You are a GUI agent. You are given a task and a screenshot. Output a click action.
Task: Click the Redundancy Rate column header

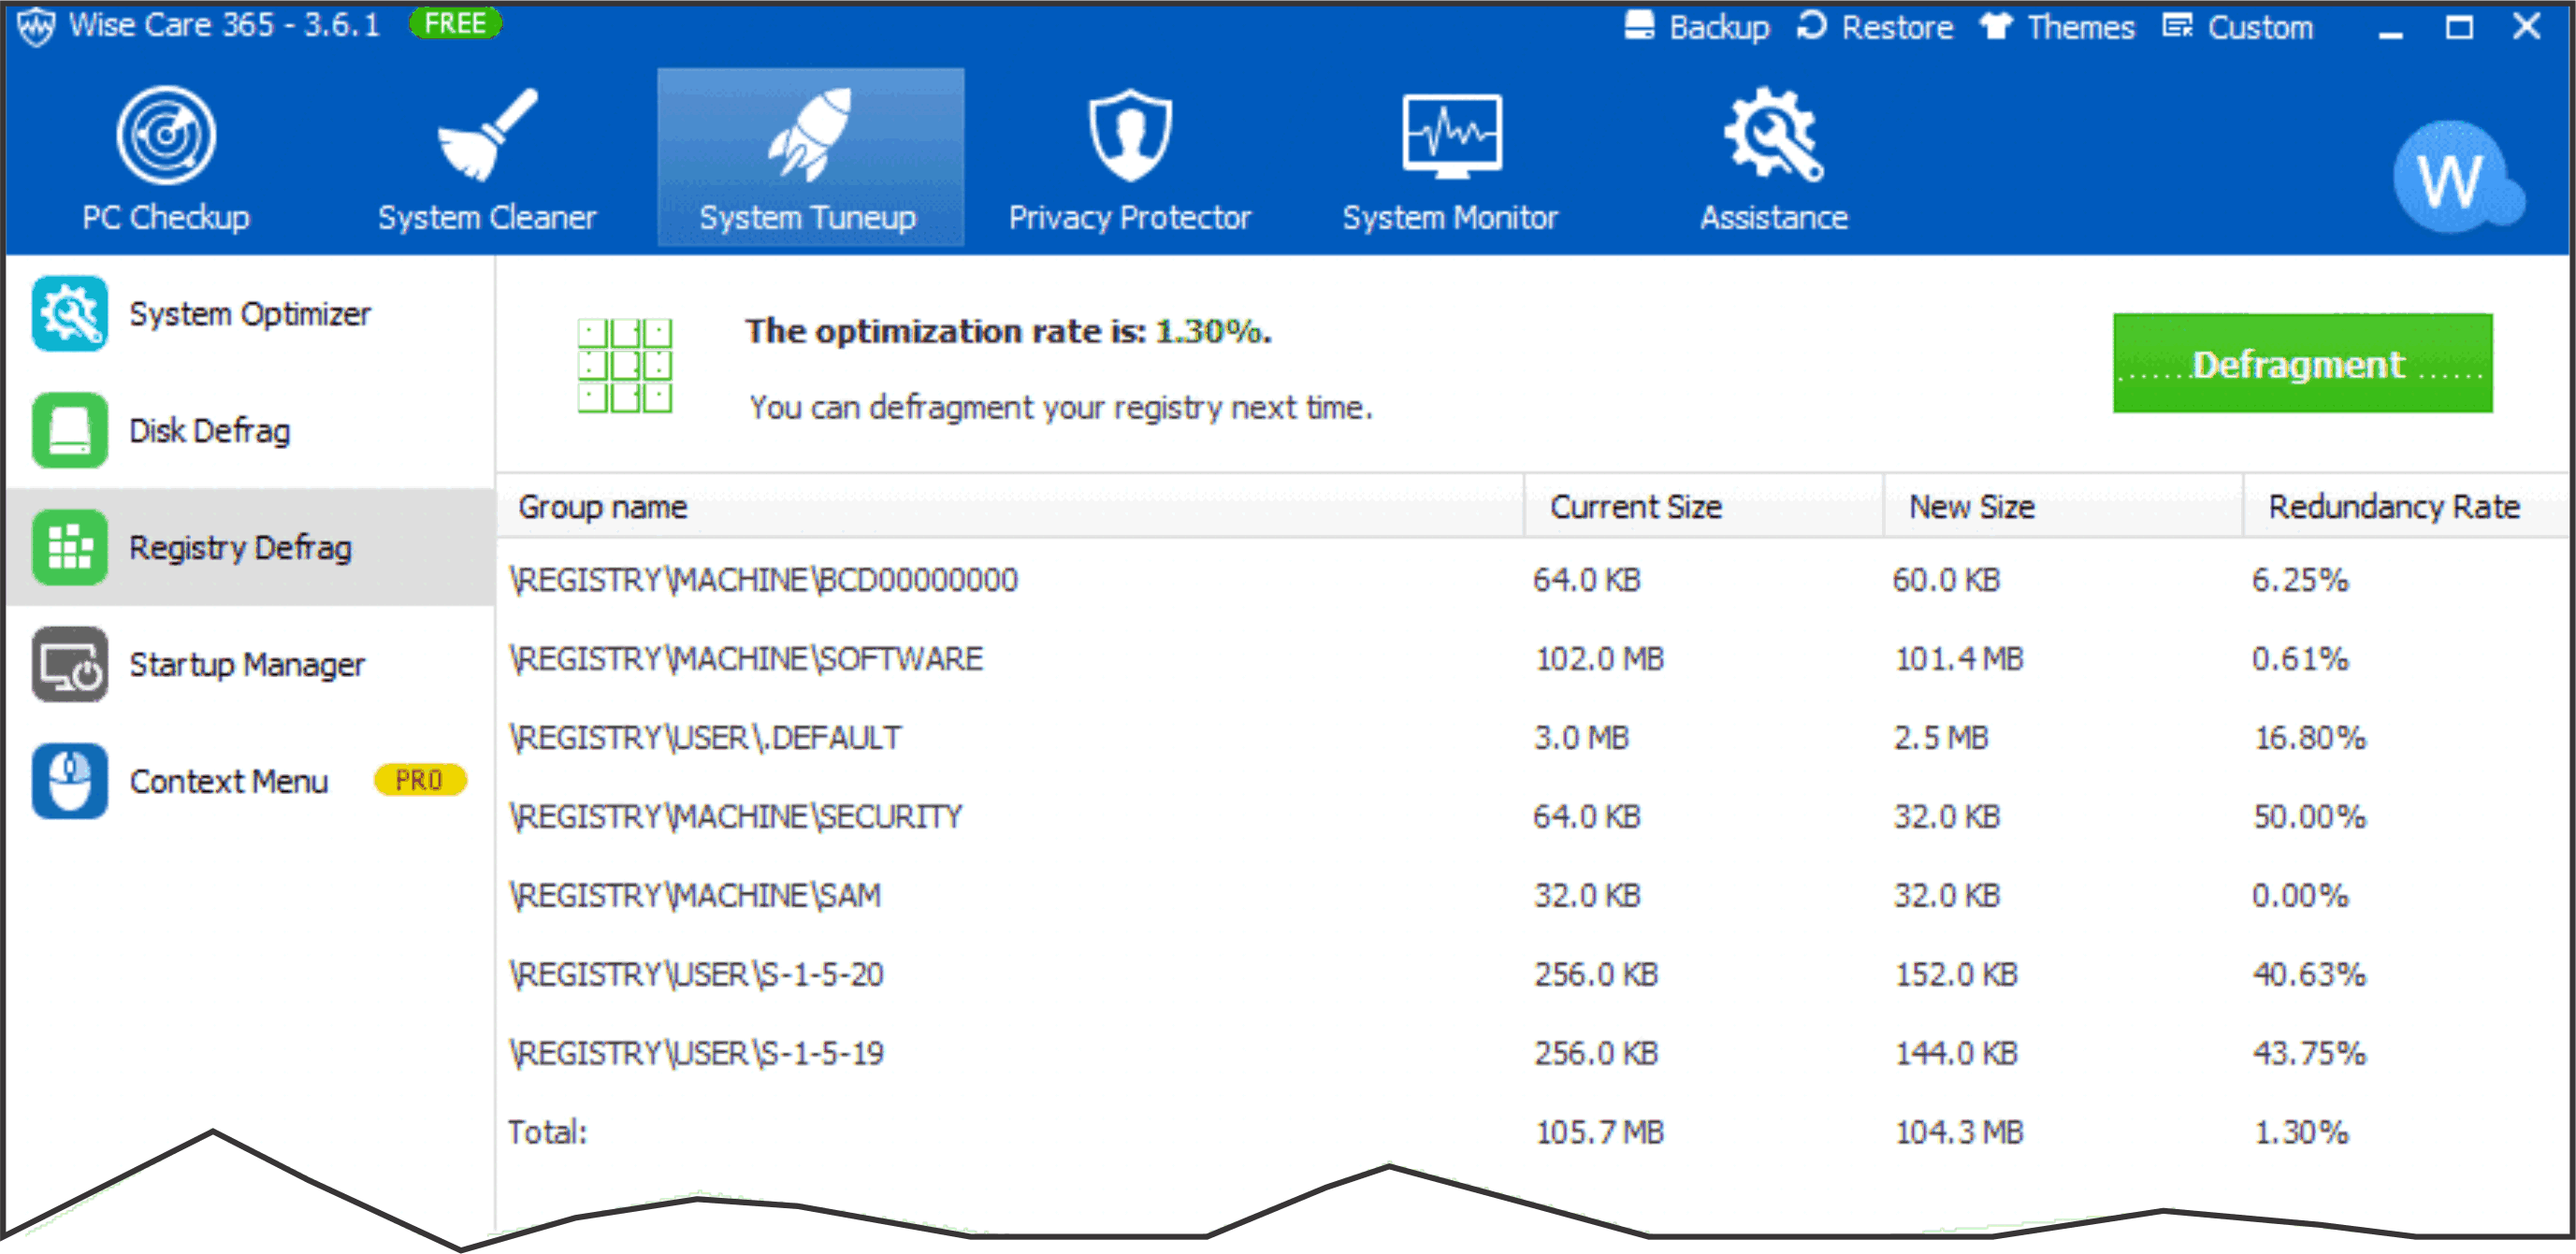click(x=2406, y=507)
